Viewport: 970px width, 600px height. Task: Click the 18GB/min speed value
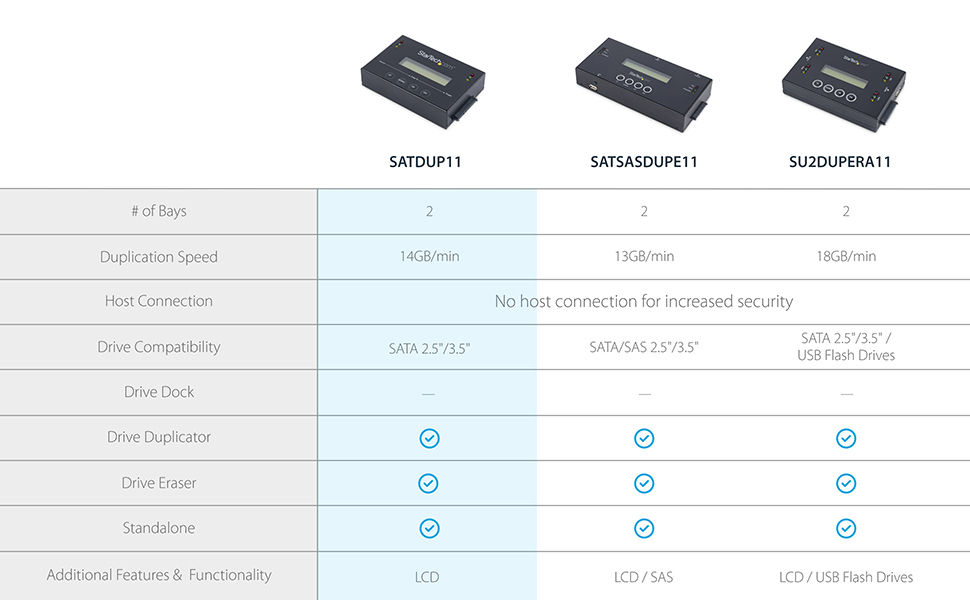coord(846,257)
